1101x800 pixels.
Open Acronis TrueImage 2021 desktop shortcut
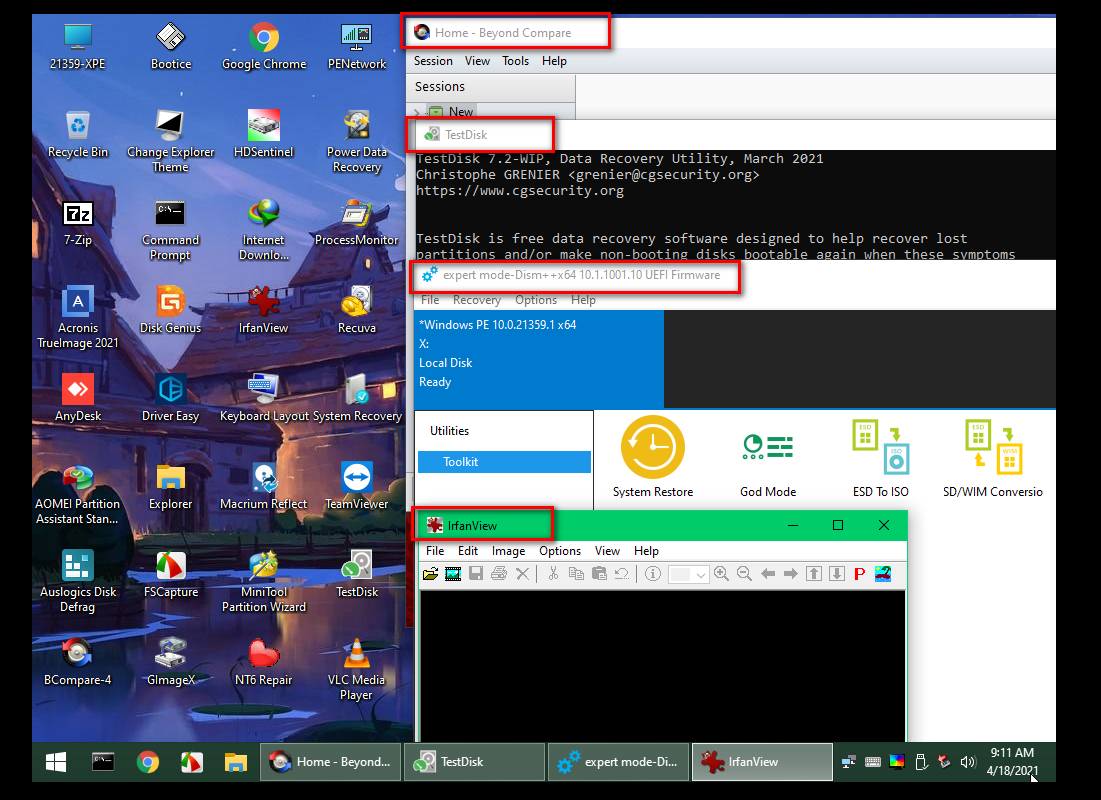[78, 317]
